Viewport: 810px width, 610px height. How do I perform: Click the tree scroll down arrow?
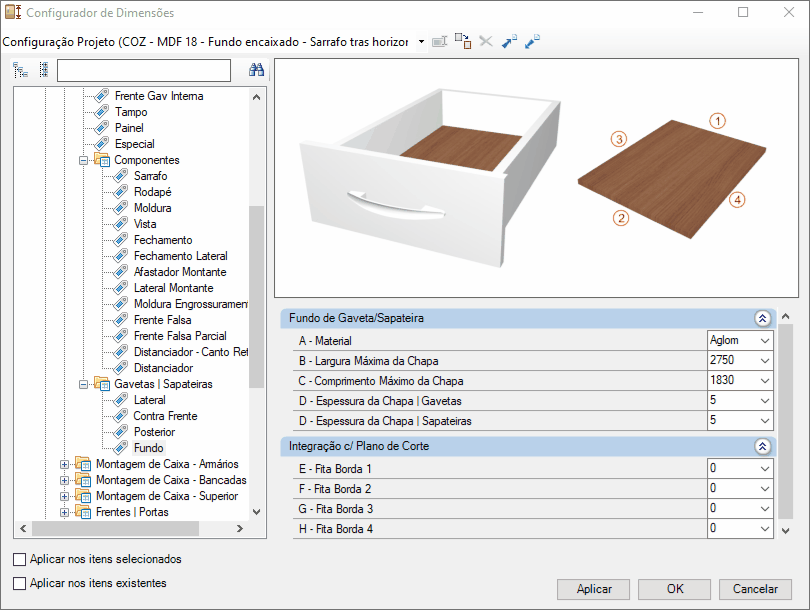256,512
